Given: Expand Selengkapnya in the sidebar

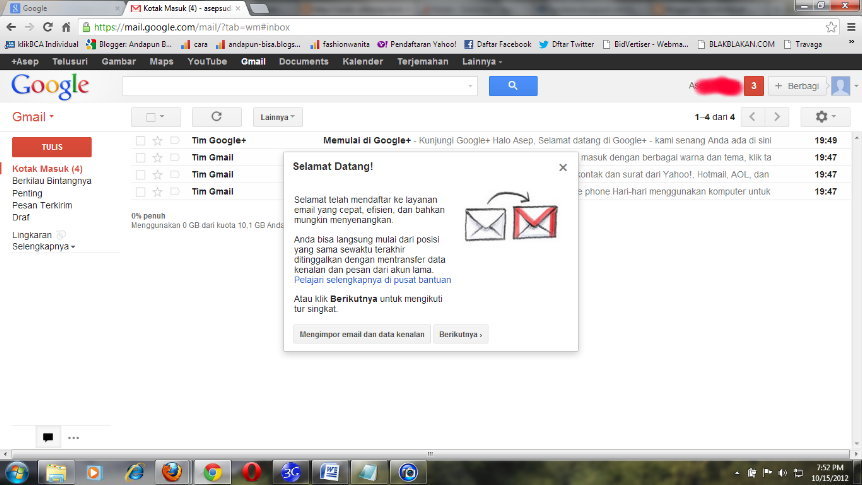Looking at the screenshot, I should pos(43,246).
